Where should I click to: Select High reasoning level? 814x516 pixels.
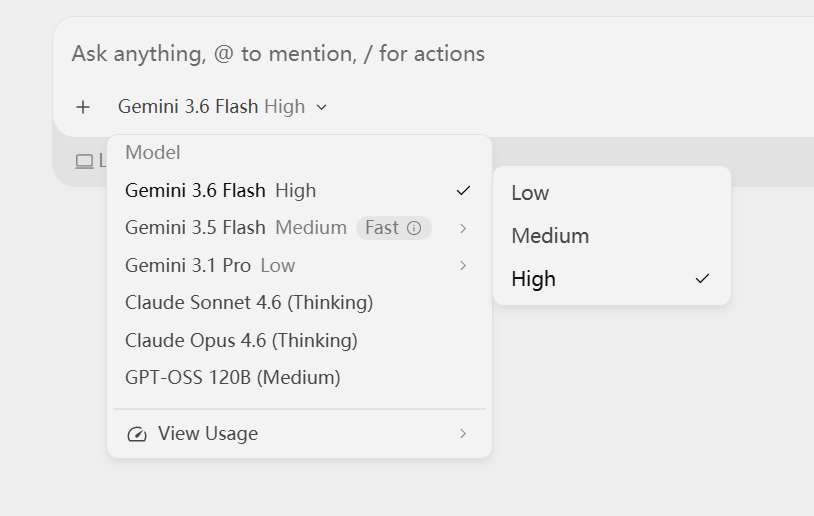click(612, 279)
